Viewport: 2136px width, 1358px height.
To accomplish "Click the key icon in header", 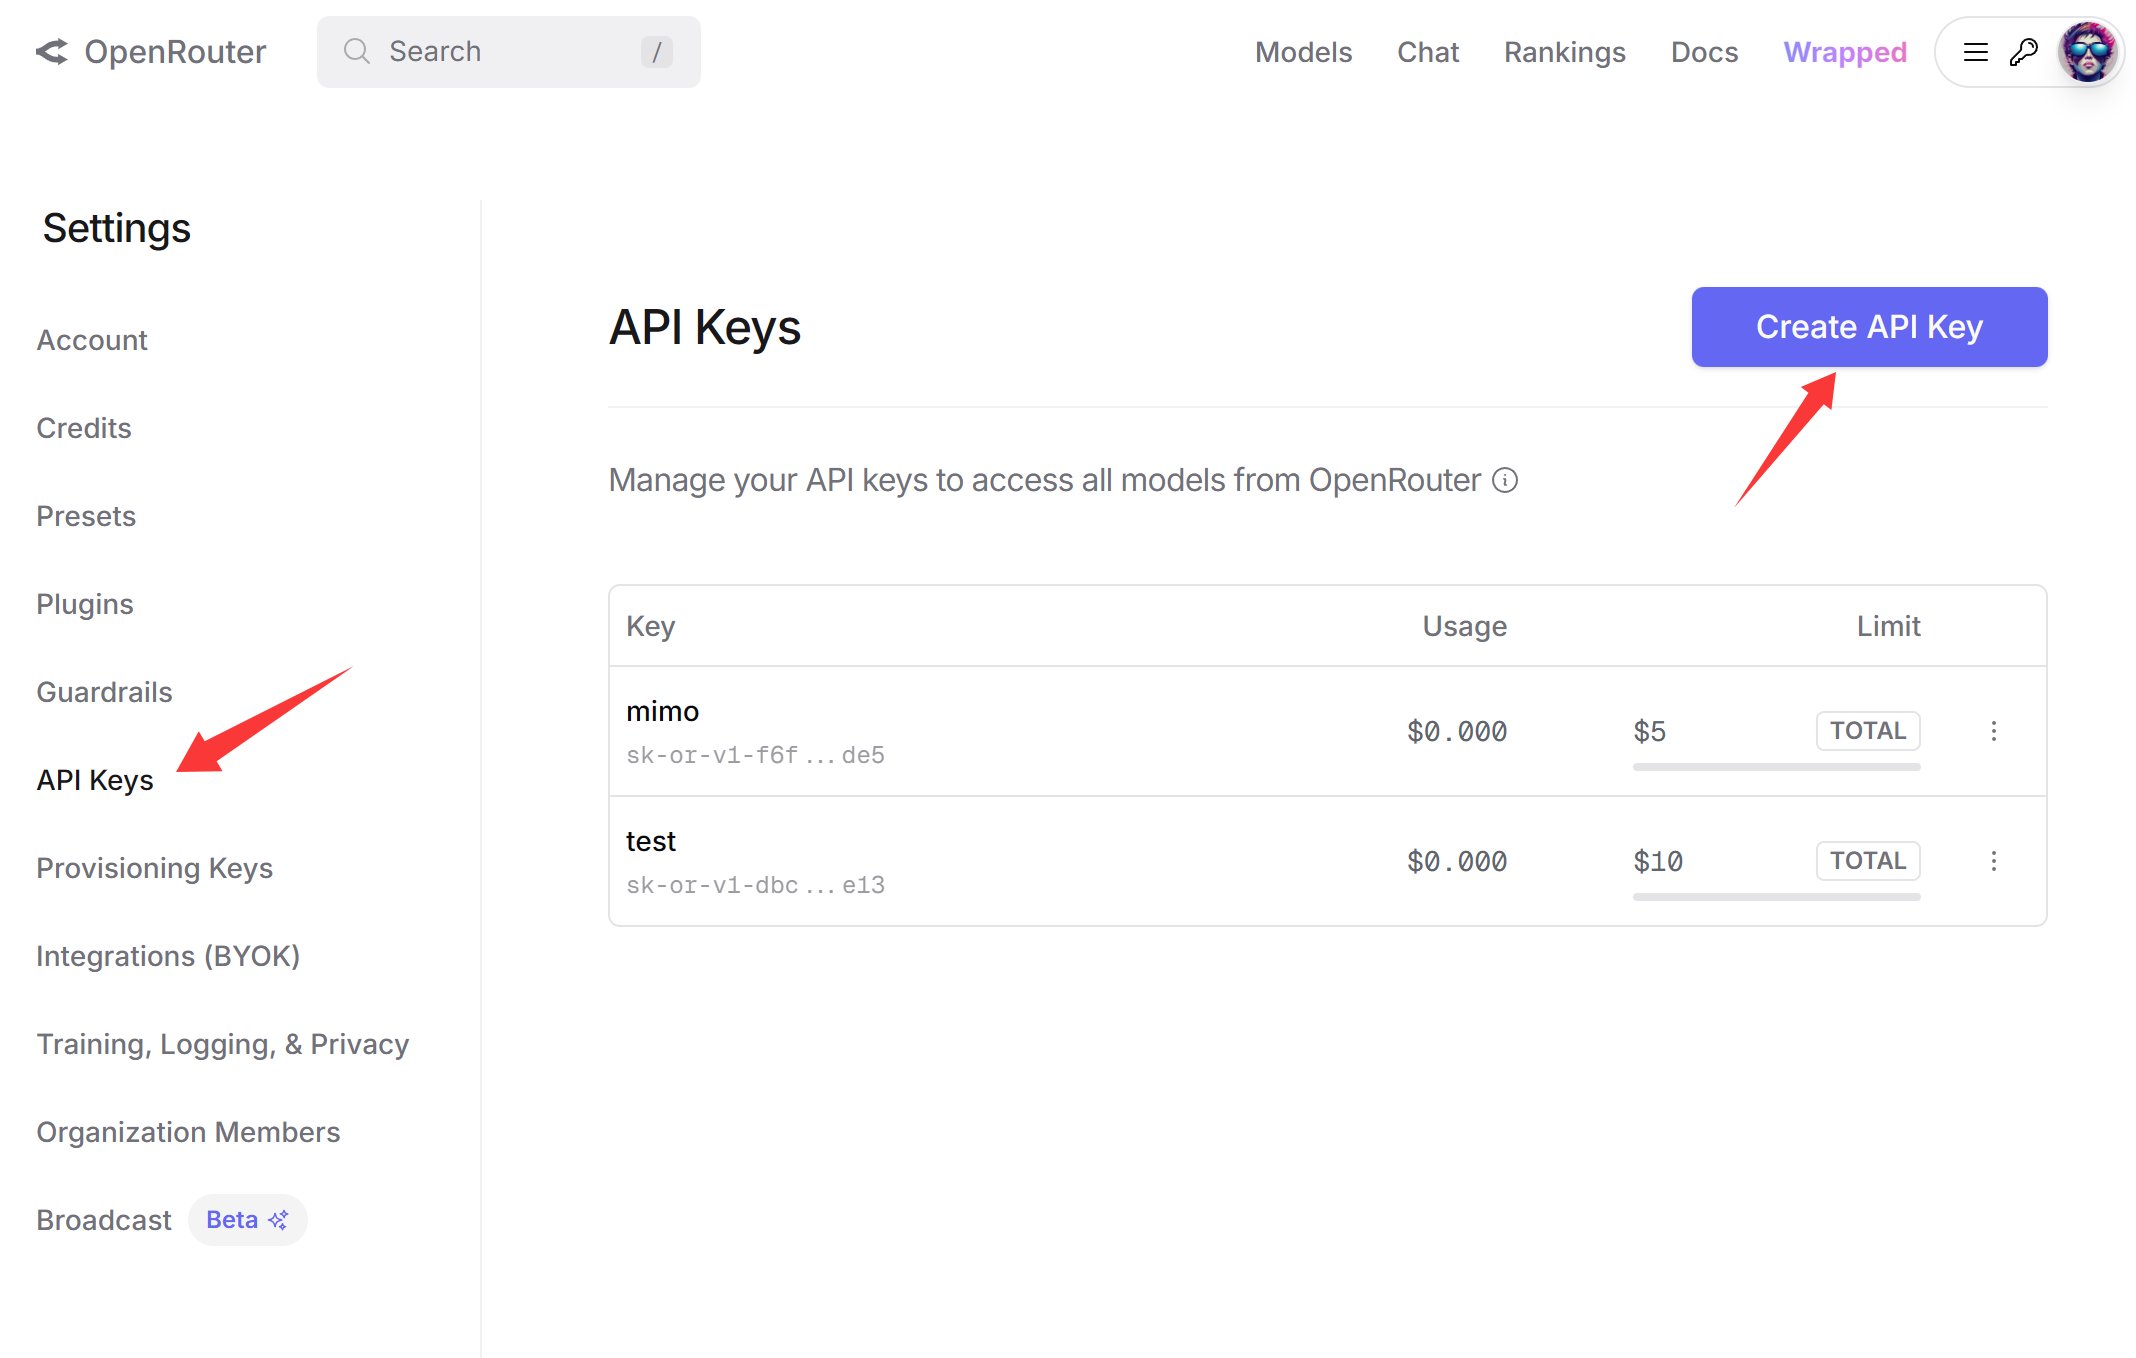I will pyautogui.click(x=2023, y=52).
